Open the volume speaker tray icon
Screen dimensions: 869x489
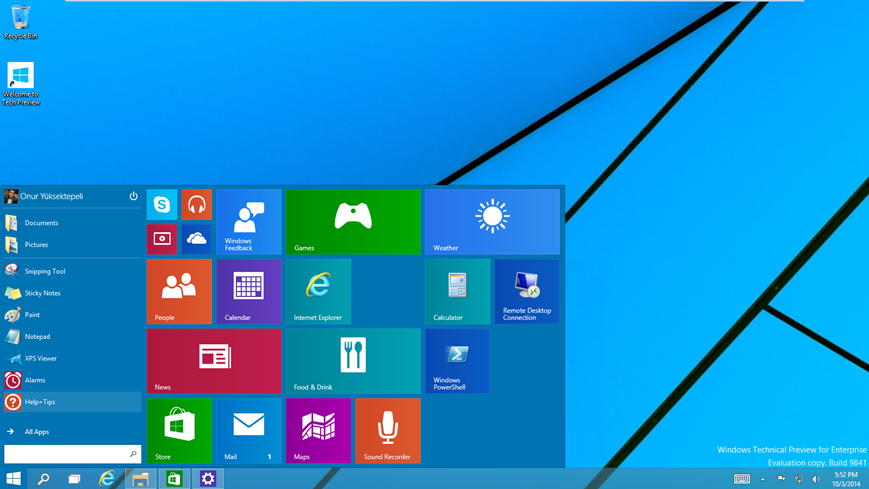click(x=816, y=480)
